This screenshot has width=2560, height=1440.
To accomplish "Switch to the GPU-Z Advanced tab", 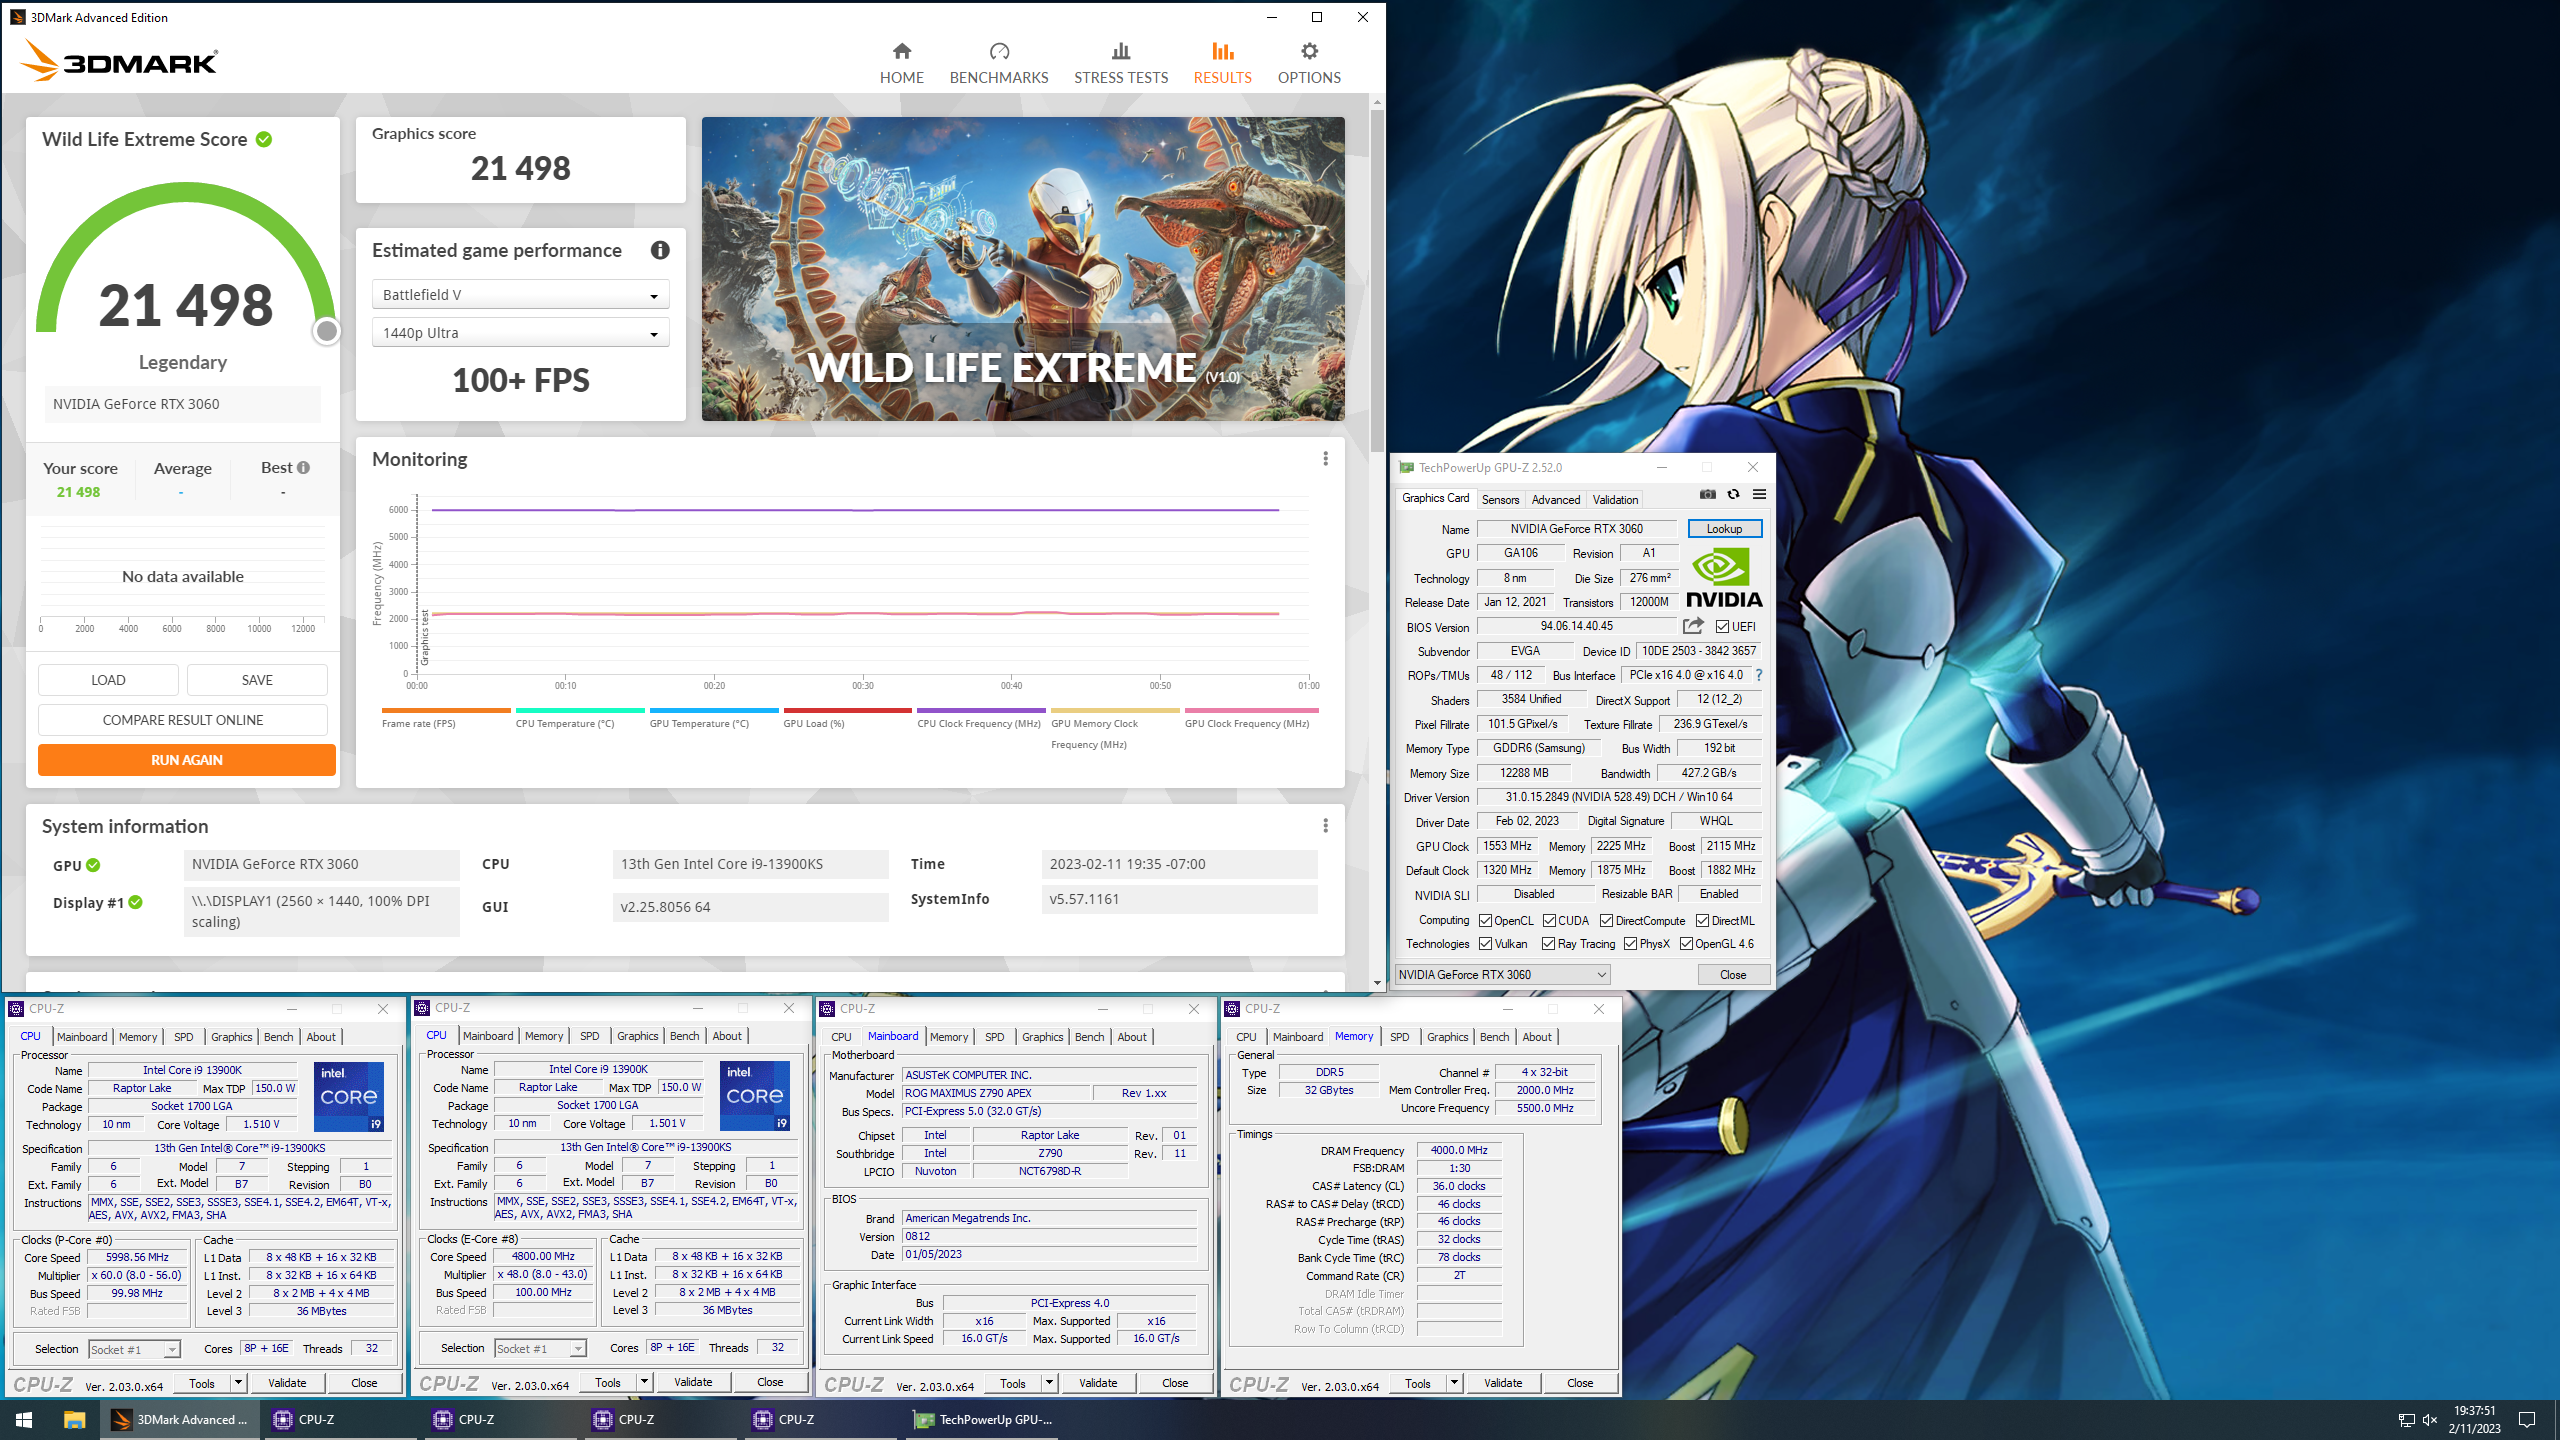I will pos(1556,499).
